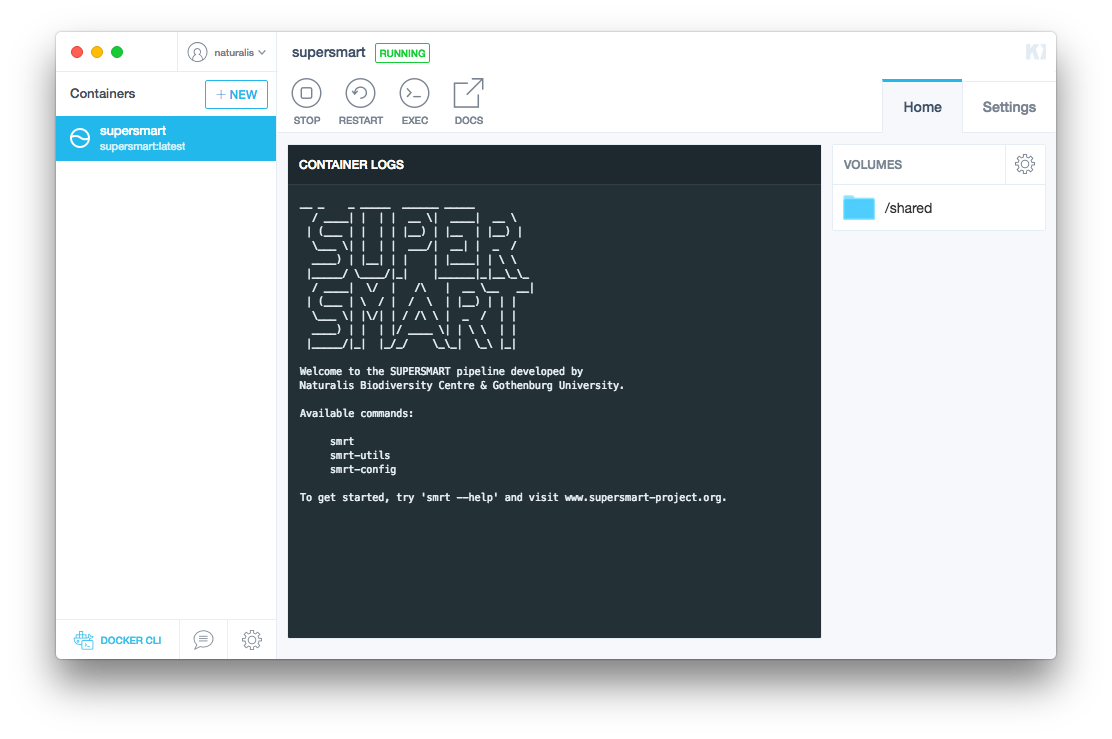Click the Containers sidebar heading
Viewport: 1112px width, 739px height.
[102, 94]
